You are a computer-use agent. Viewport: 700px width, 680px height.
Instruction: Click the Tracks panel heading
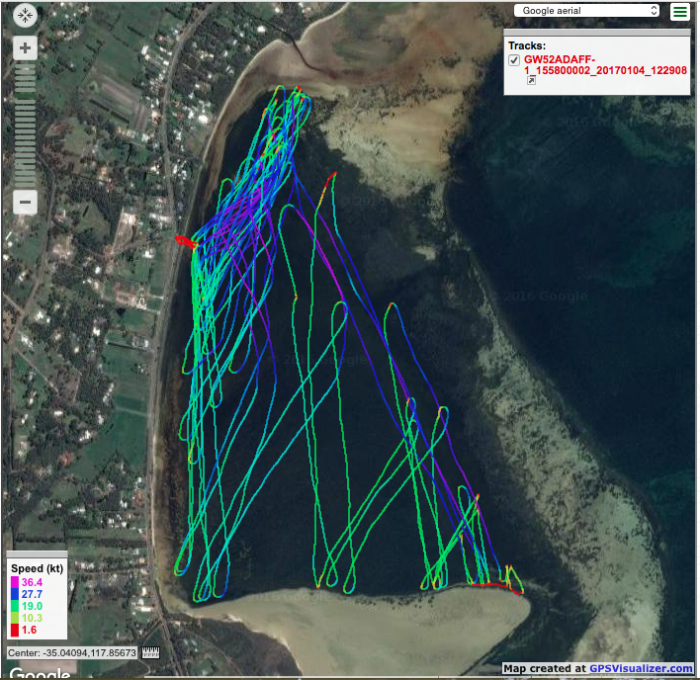526,46
